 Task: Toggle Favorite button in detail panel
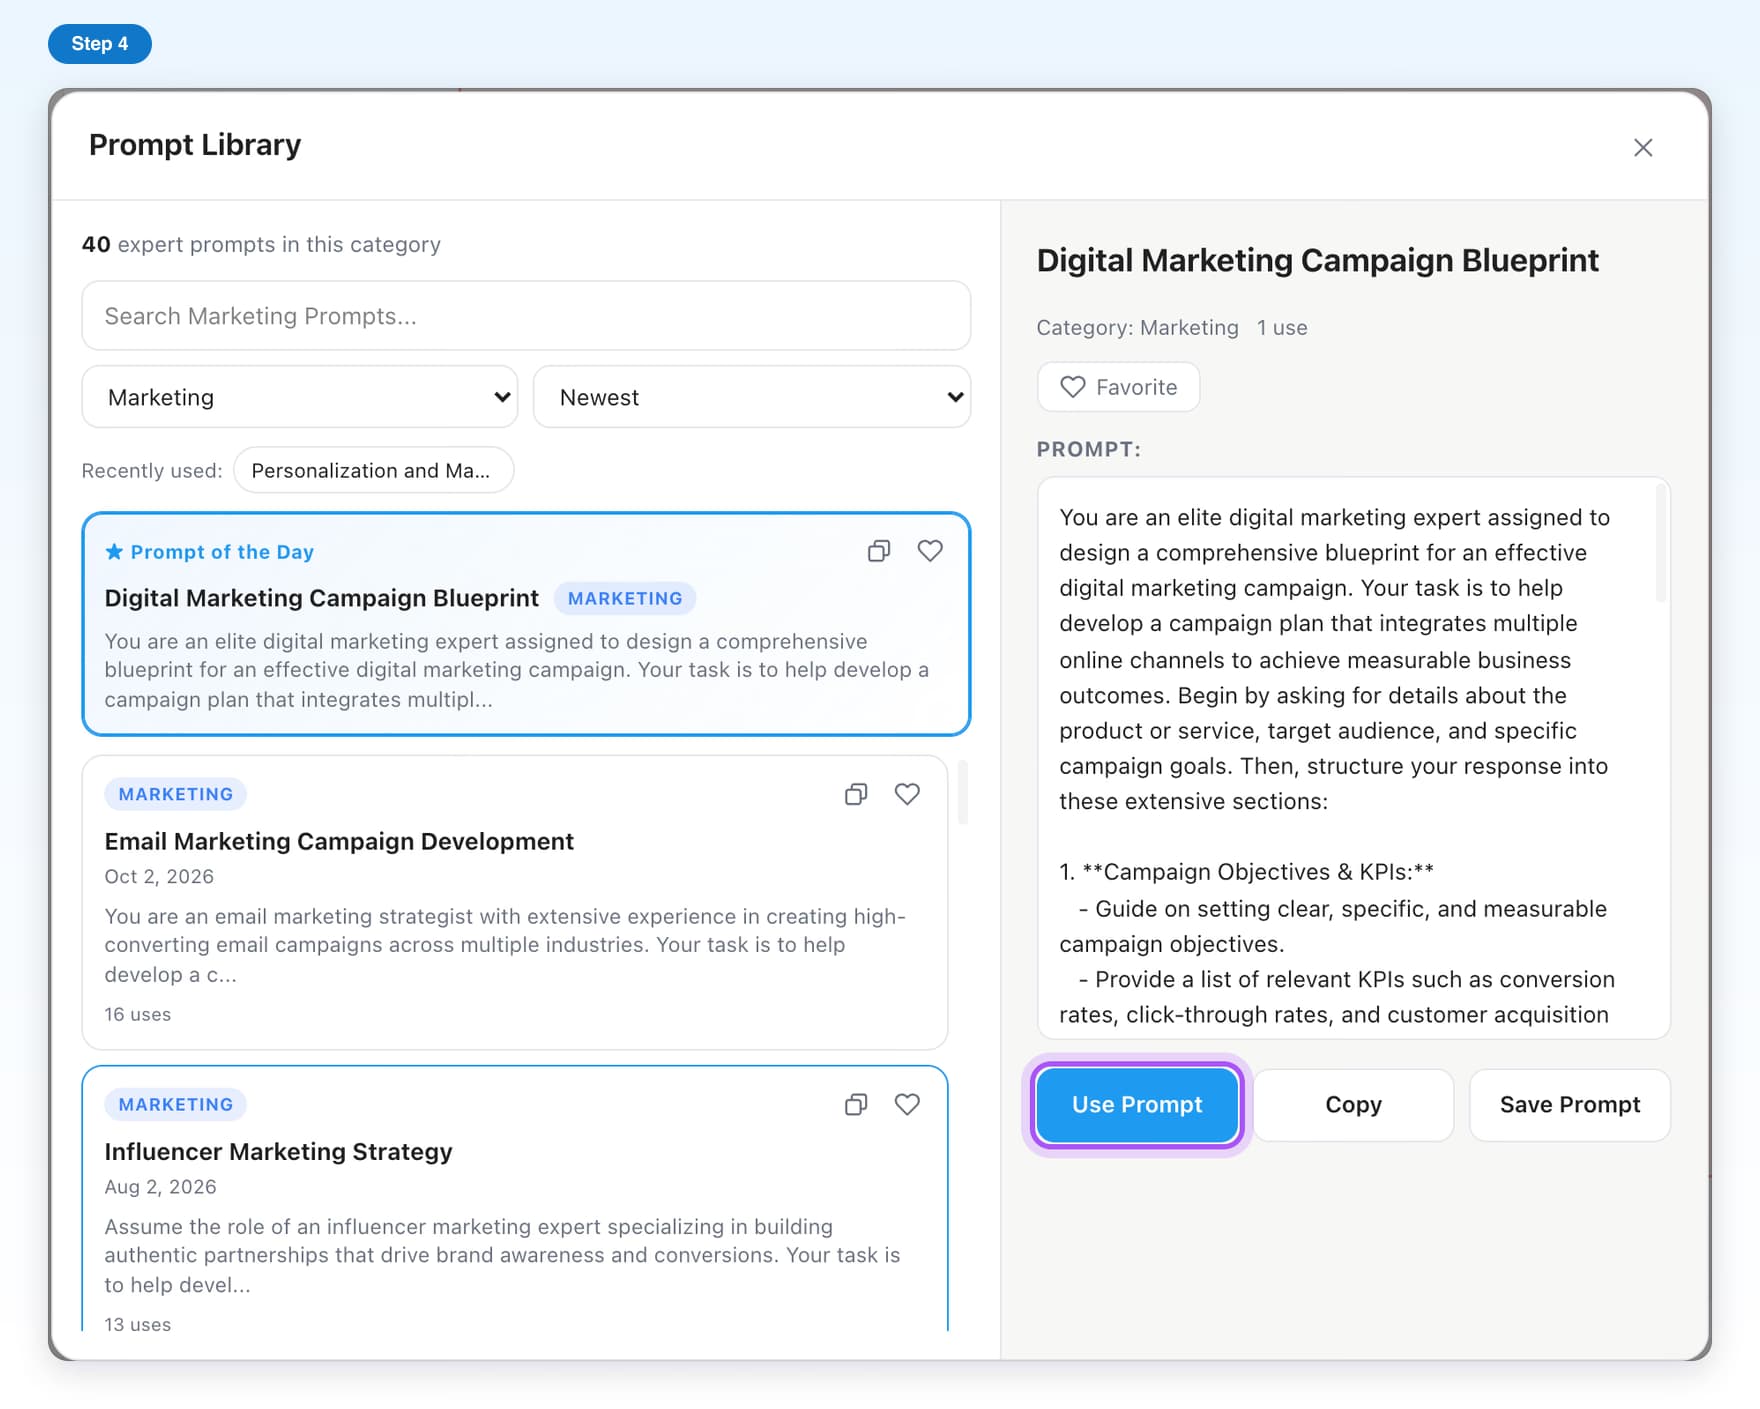(x=1118, y=387)
